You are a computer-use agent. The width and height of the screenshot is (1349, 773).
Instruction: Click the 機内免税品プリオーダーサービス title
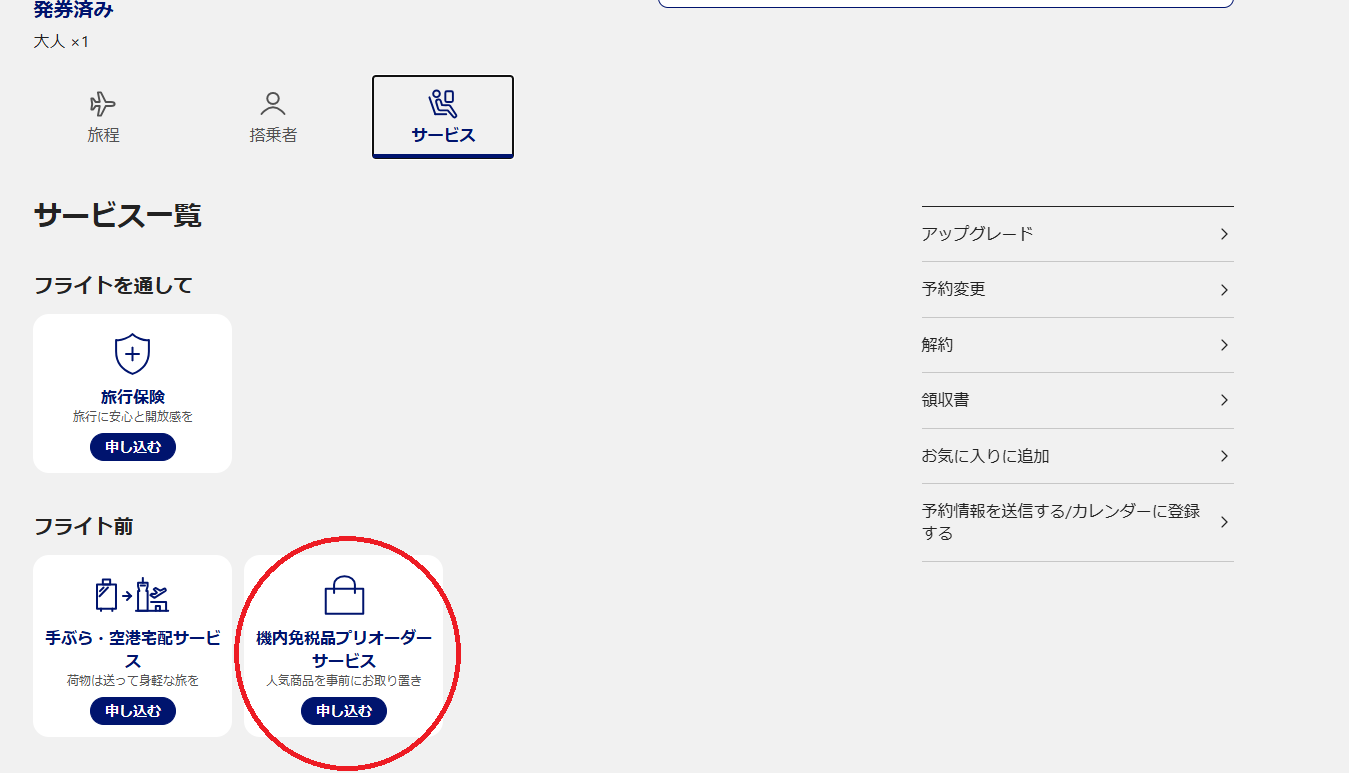344,649
